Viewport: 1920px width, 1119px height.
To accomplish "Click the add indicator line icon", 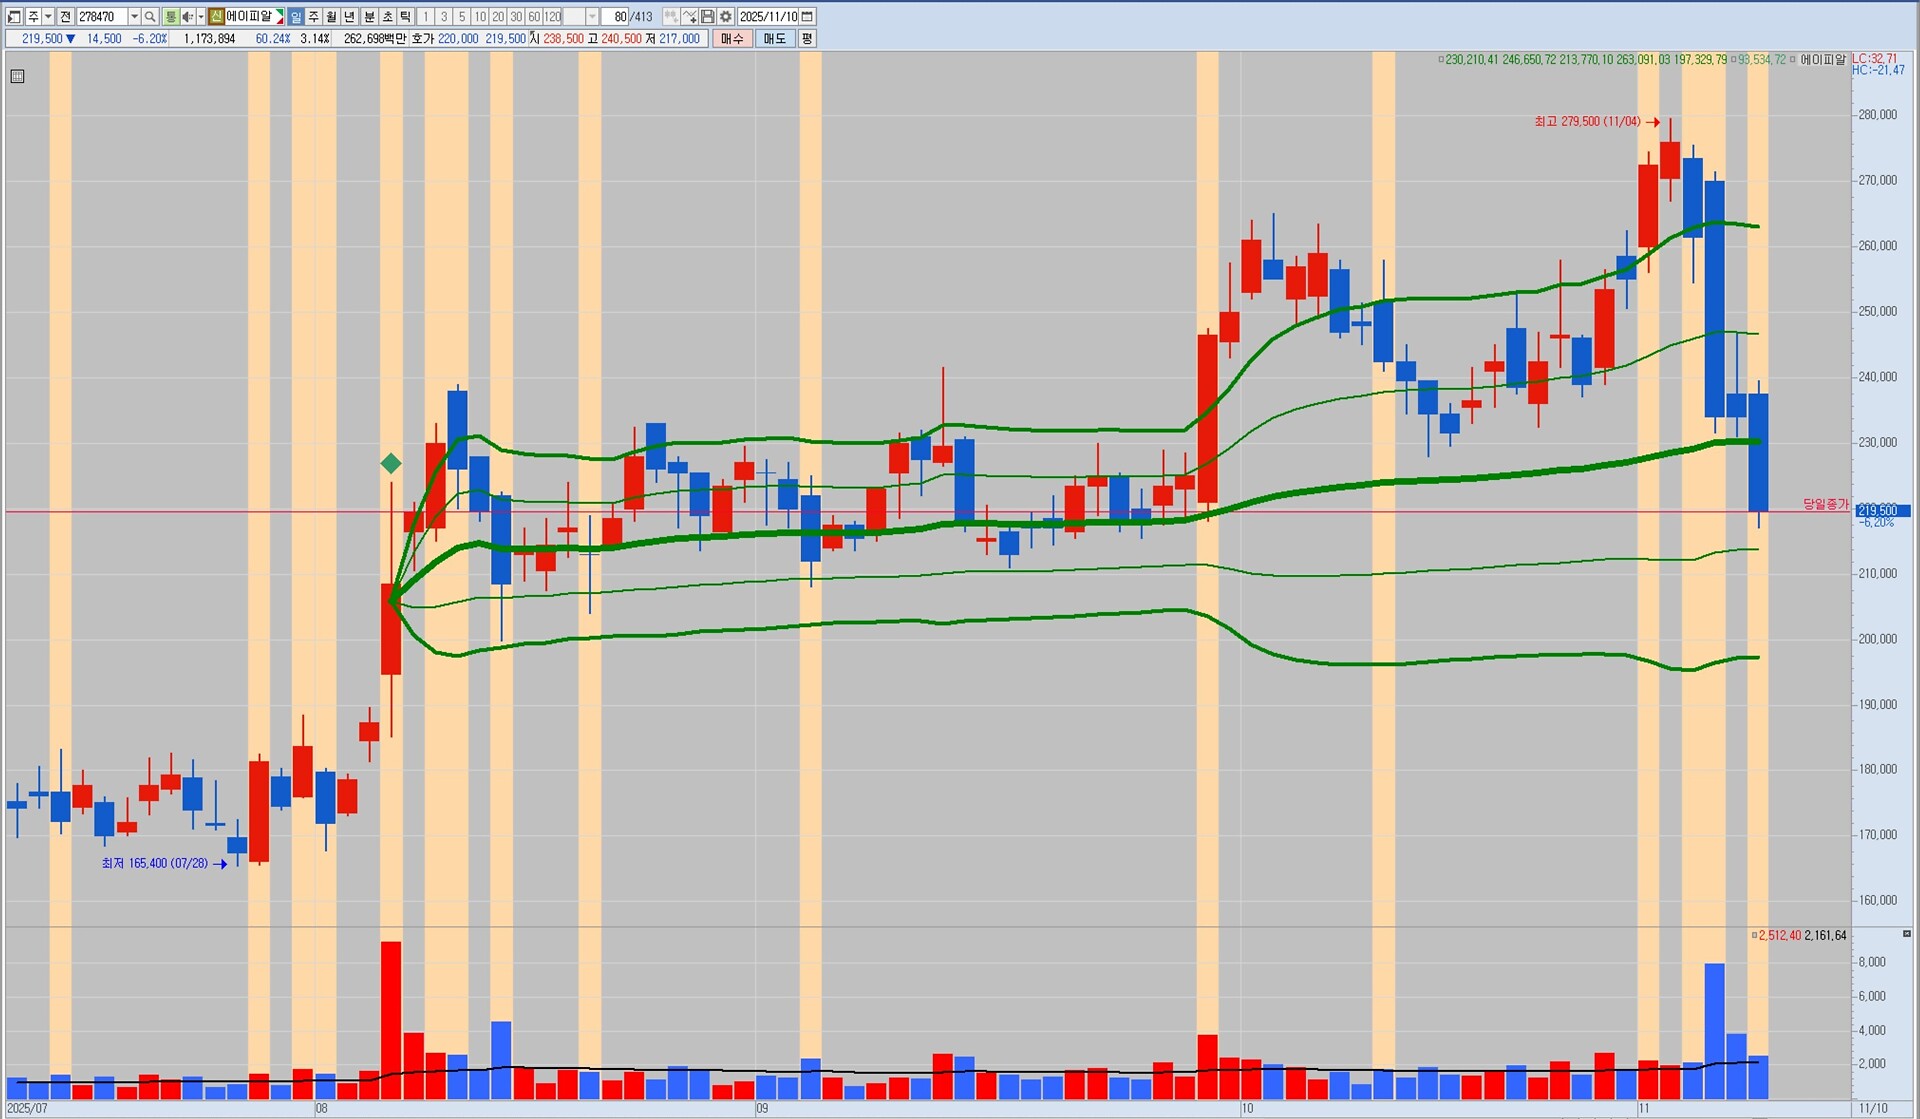I will 689,17.
